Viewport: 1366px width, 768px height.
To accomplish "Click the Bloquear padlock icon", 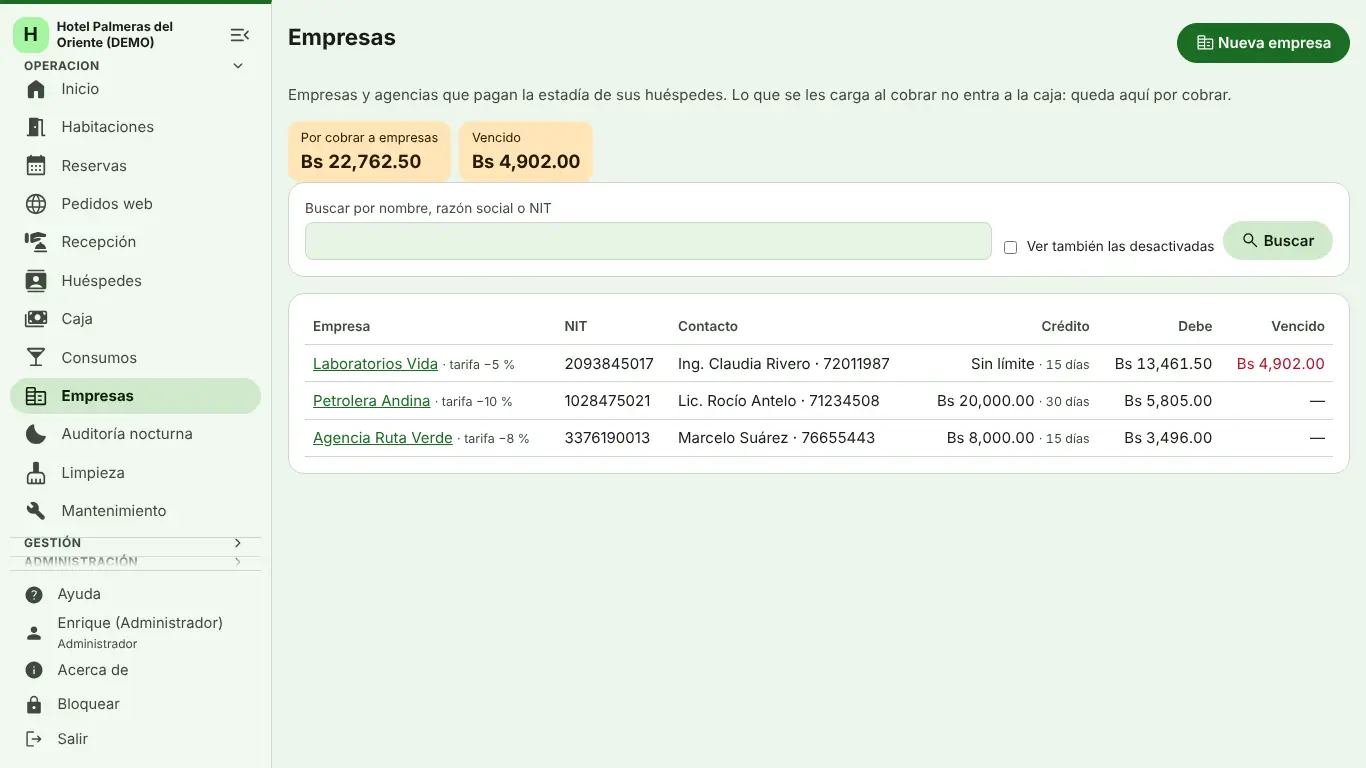I will [34, 704].
